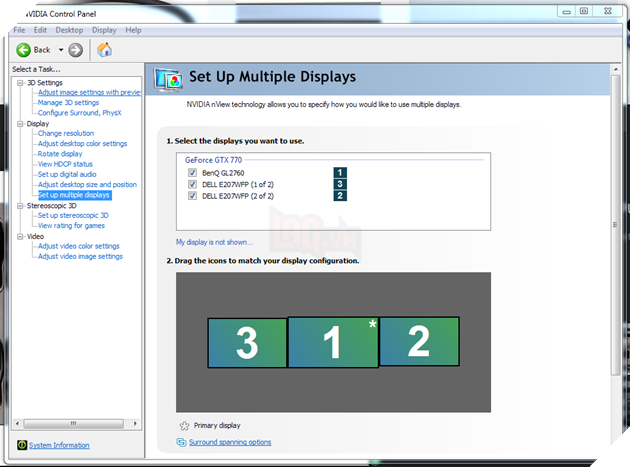Click the 3D Settings tree label

(45, 83)
